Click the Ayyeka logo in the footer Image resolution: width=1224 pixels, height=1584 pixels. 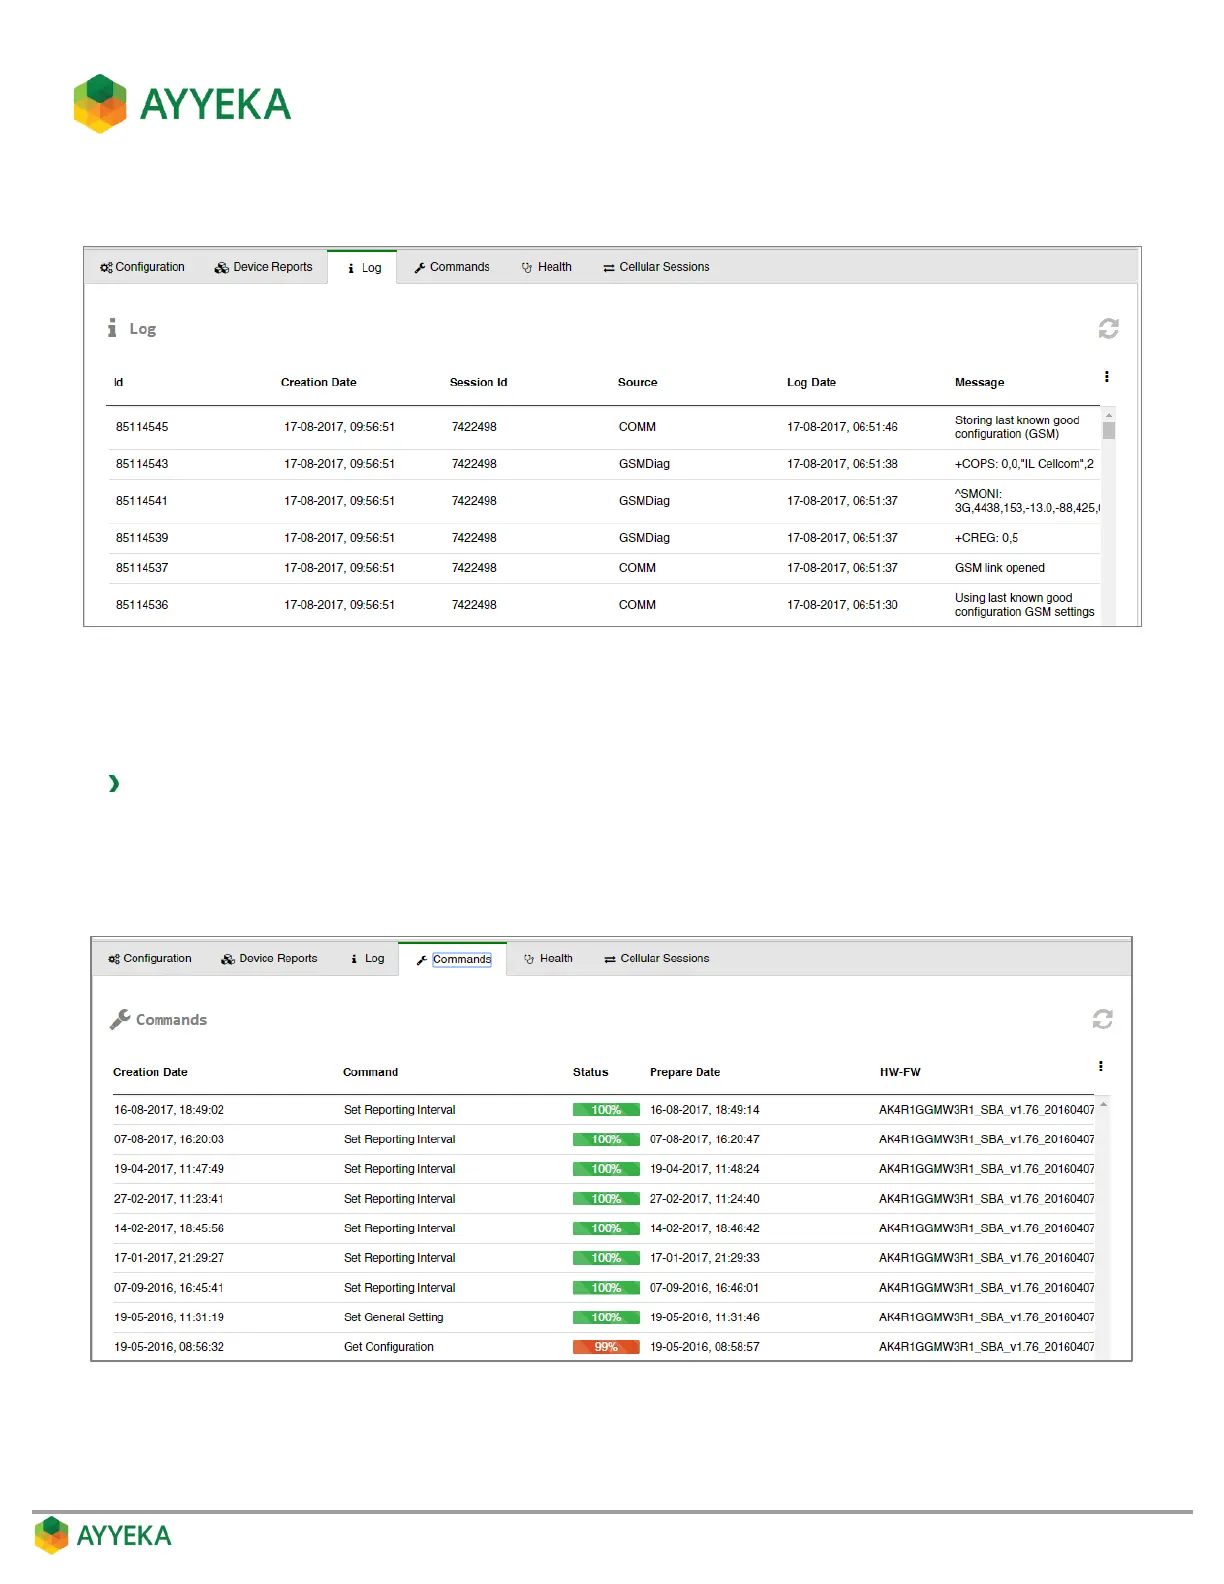103,1535
